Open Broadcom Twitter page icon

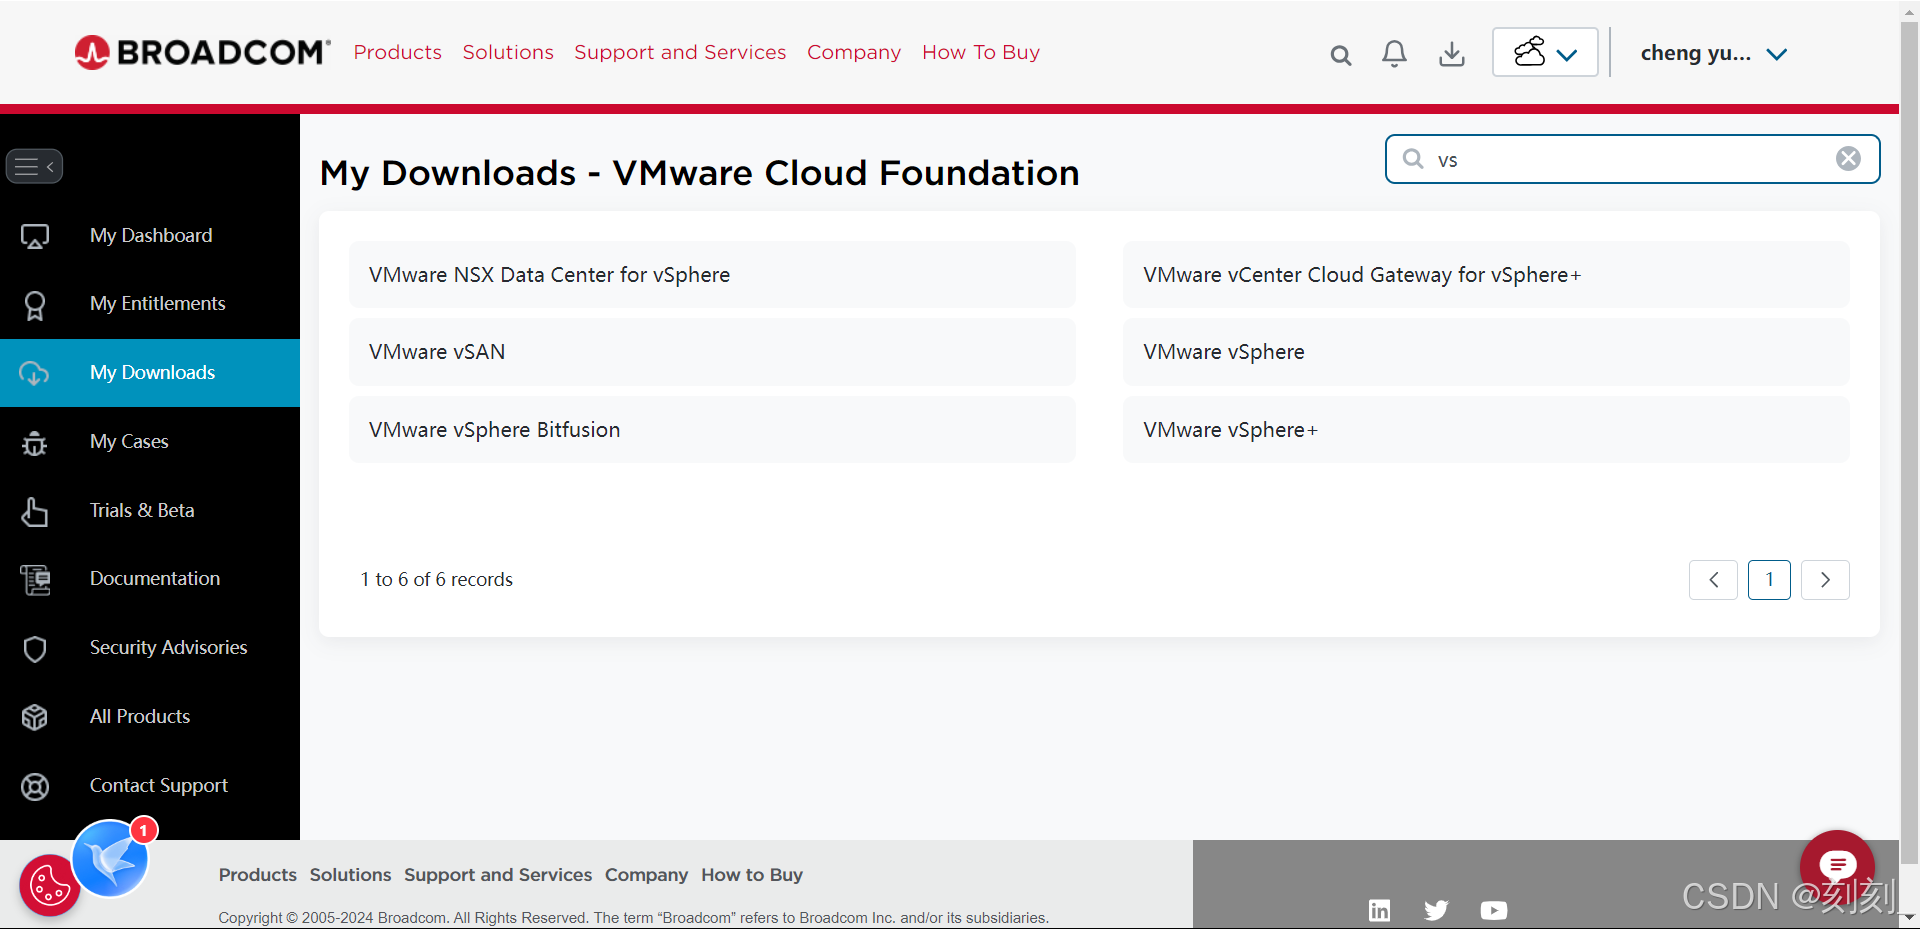(1436, 910)
